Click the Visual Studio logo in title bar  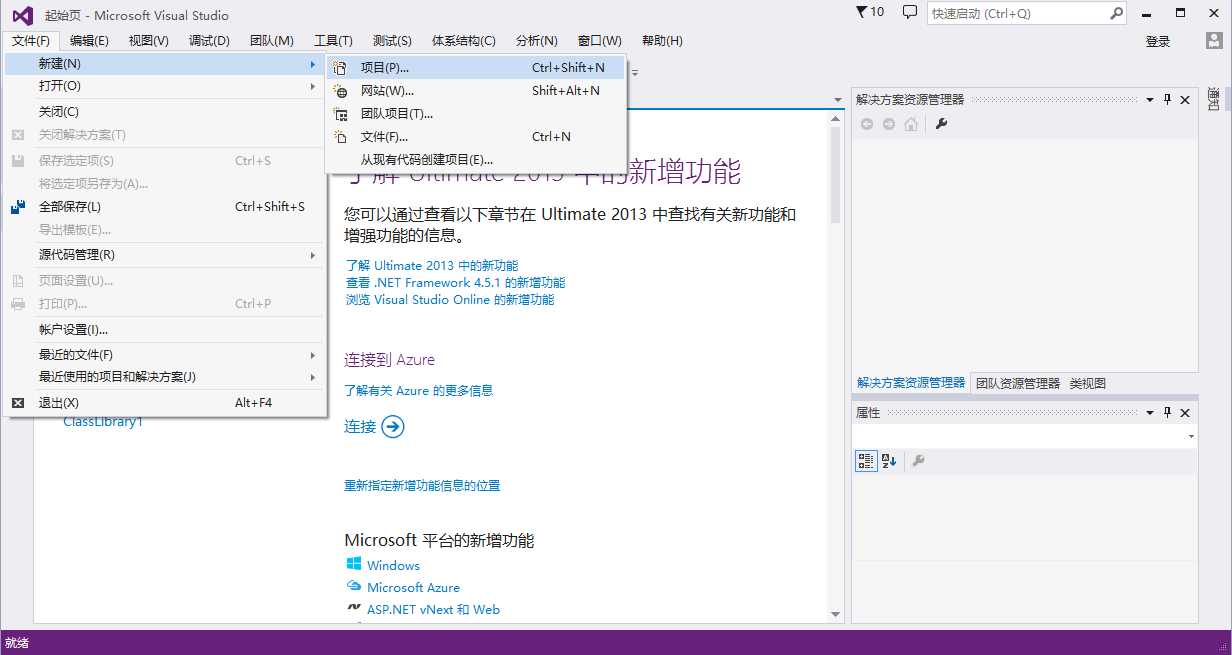tap(22, 15)
